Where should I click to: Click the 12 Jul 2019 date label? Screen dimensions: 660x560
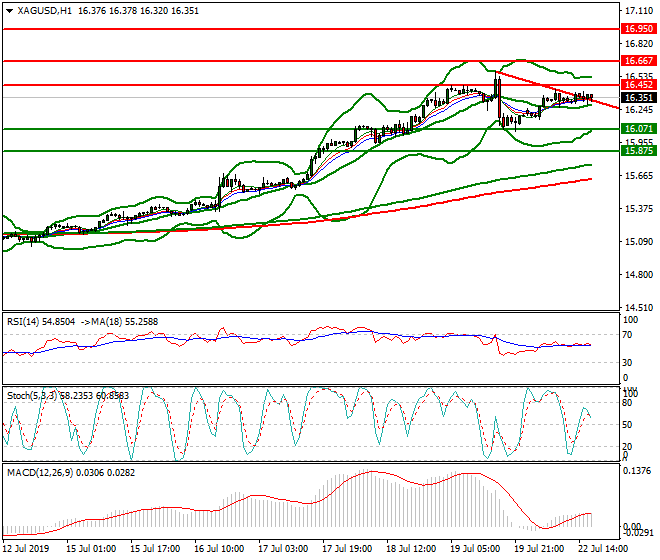pyautogui.click(x=26, y=549)
